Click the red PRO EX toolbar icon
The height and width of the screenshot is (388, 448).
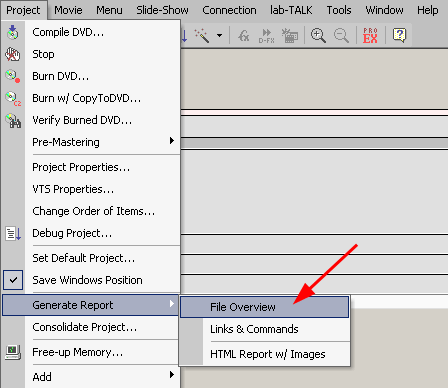tap(370, 35)
